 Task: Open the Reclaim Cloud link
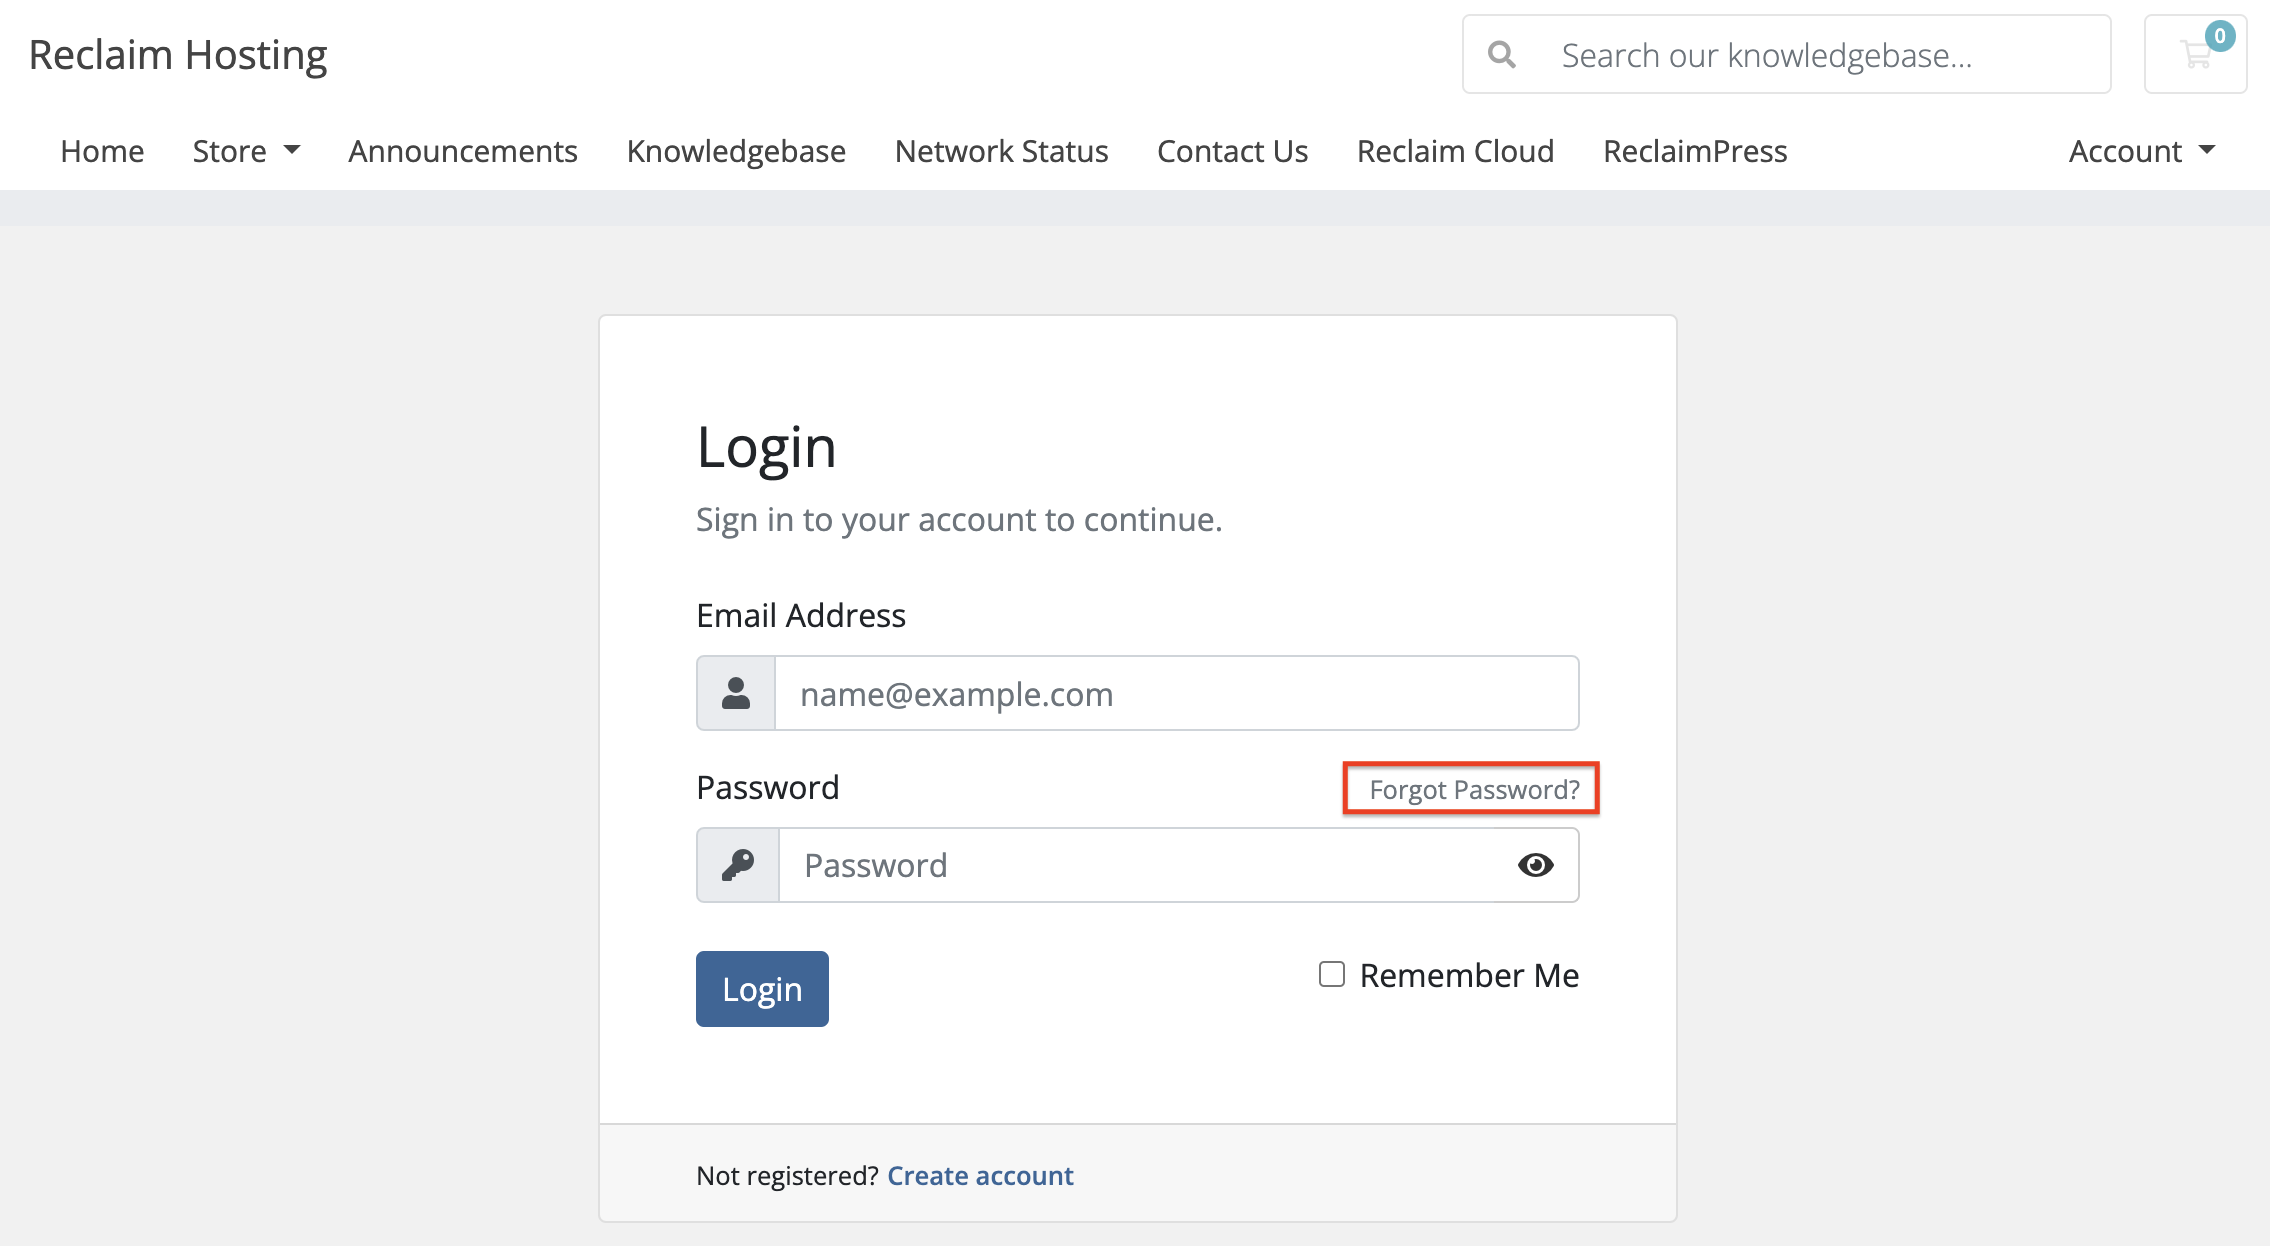coord(1455,151)
